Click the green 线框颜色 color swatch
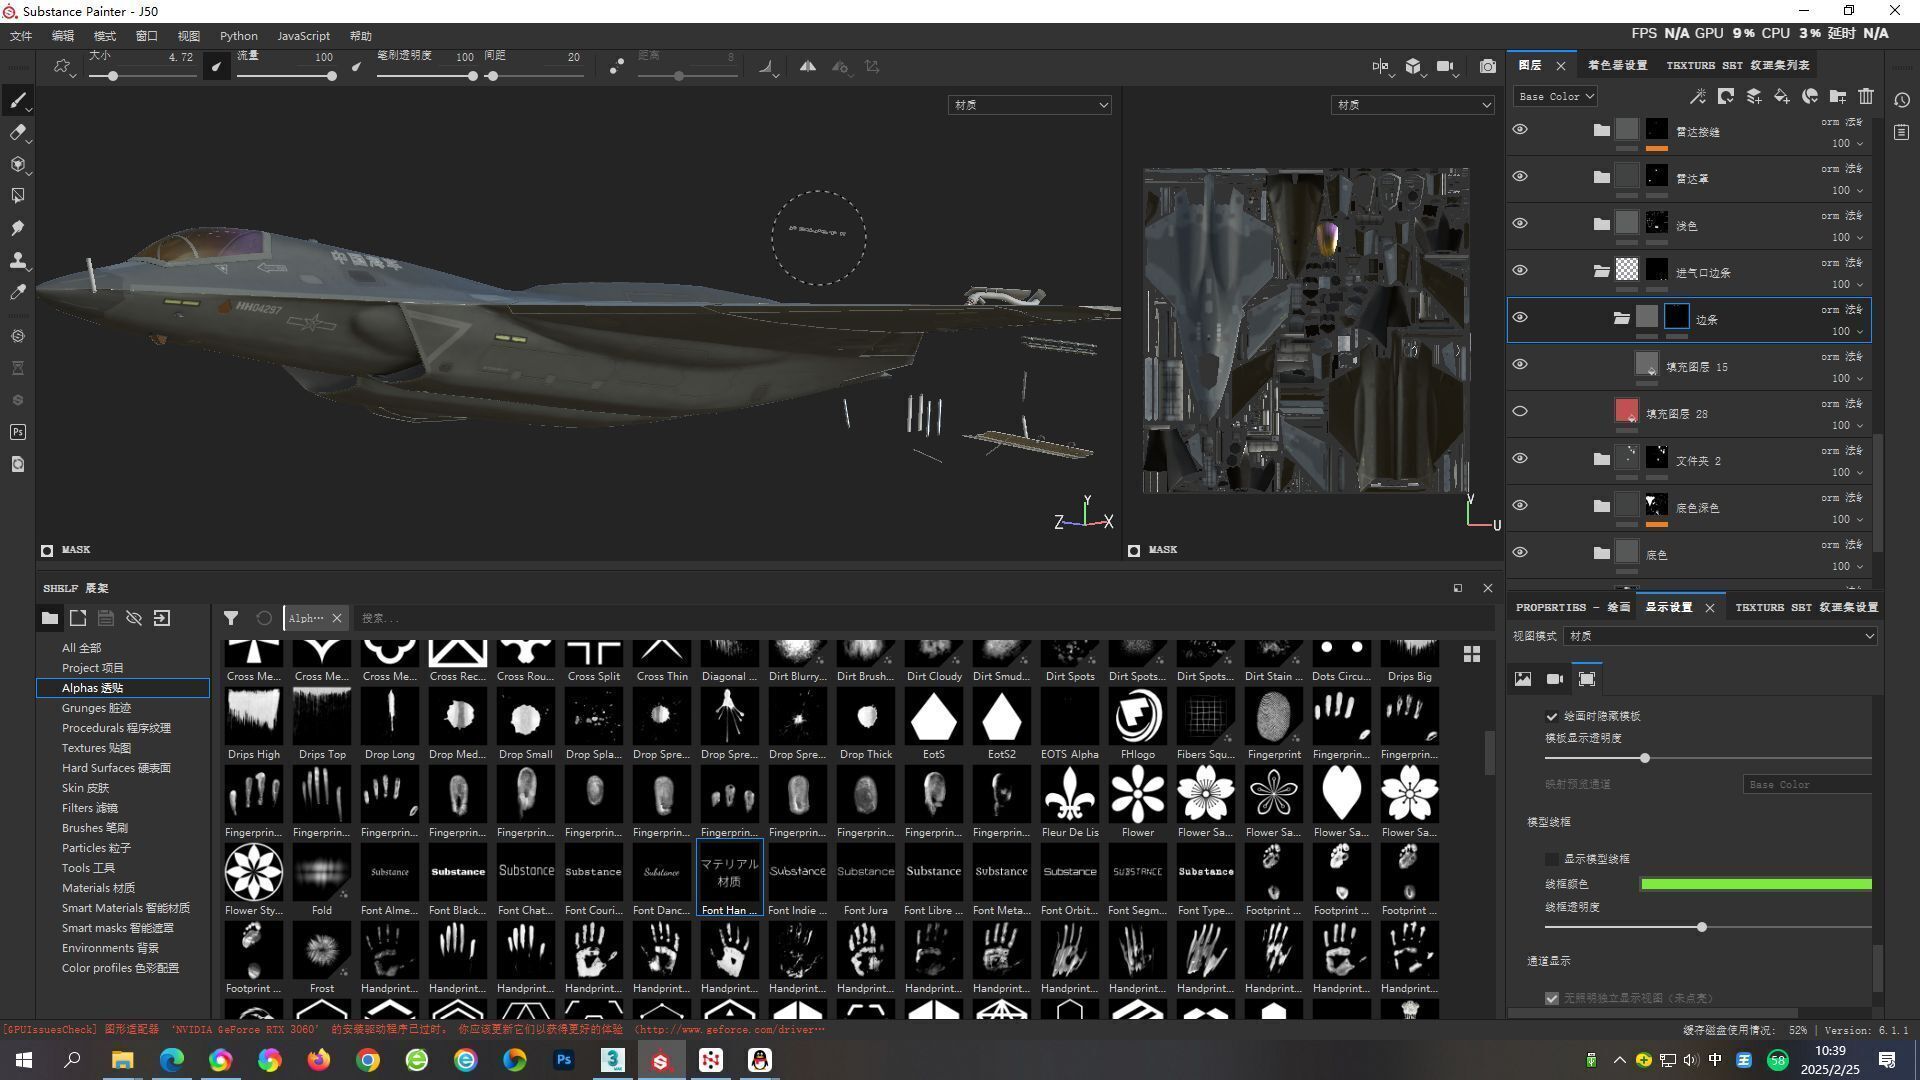This screenshot has width=1920, height=1080. (x=1755, y=884)
